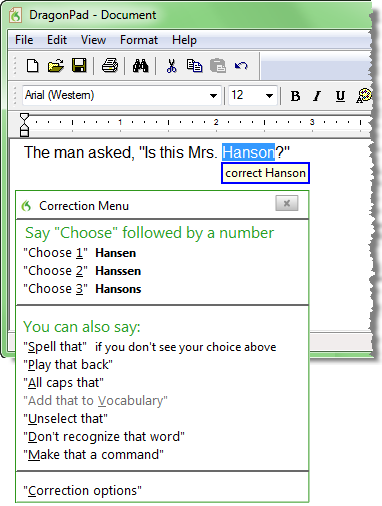
Task: Copy selection with the Copy icon
Action: [x=194, y=66]
